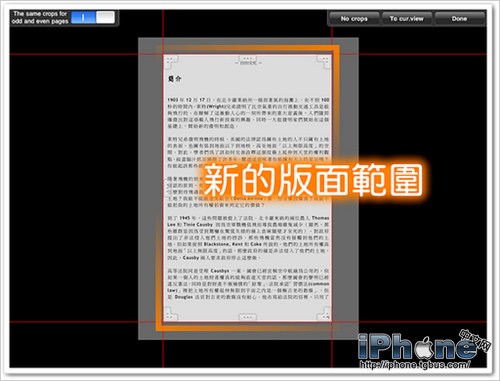Click the last paragraph mentioning Douglas
The width and height of the screenshot is (500, 381).
248,283
